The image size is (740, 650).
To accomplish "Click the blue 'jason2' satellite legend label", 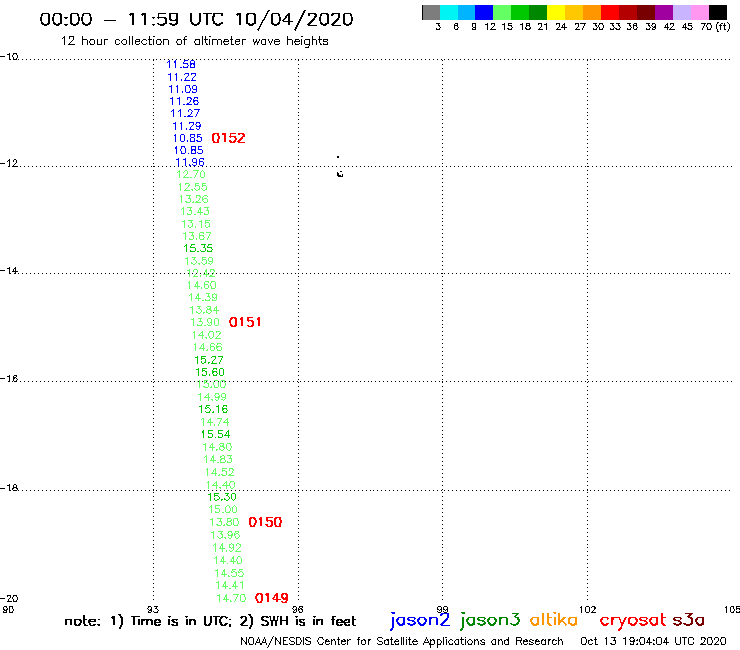I will coord(420,620).
